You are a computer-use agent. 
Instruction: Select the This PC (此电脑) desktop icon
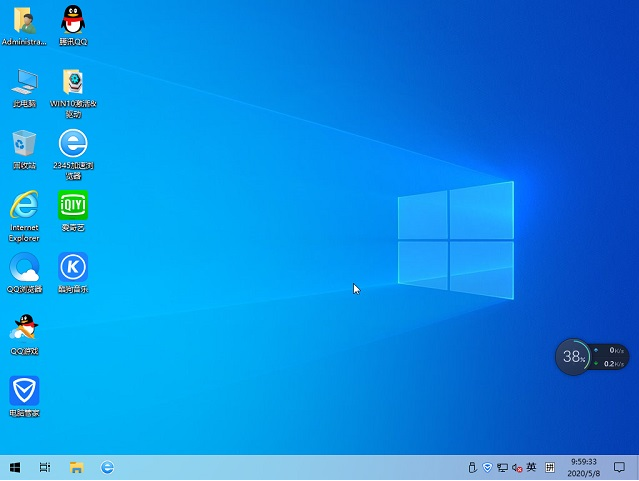[24, 83]
